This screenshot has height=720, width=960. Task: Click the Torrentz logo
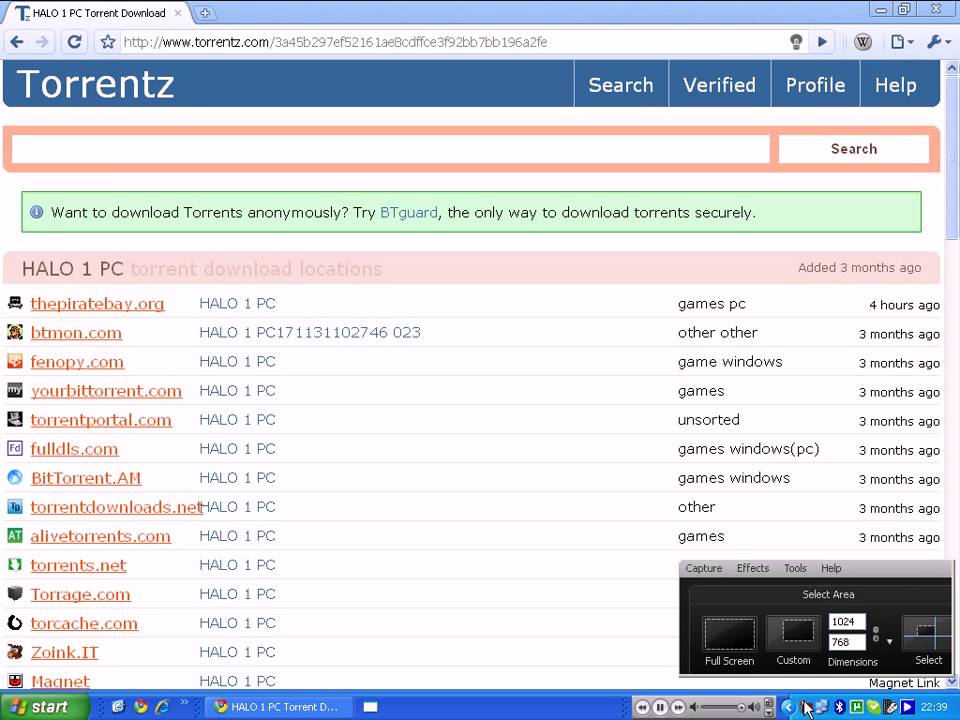(x=96, y=84)
